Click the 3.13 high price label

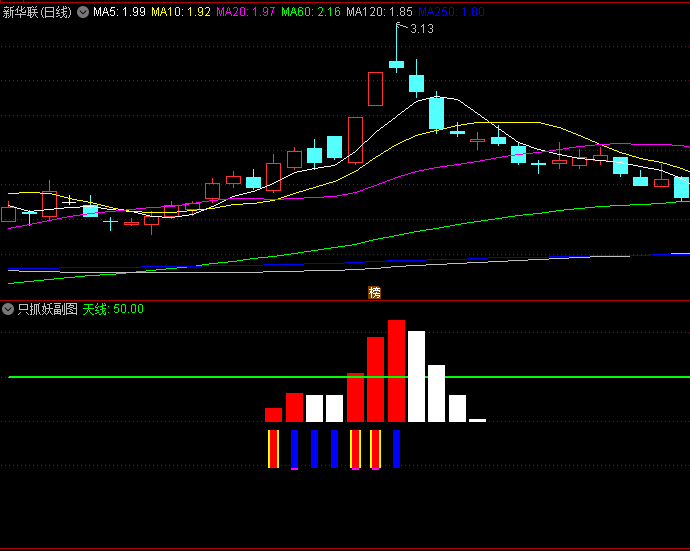click(x=422, y=29)
